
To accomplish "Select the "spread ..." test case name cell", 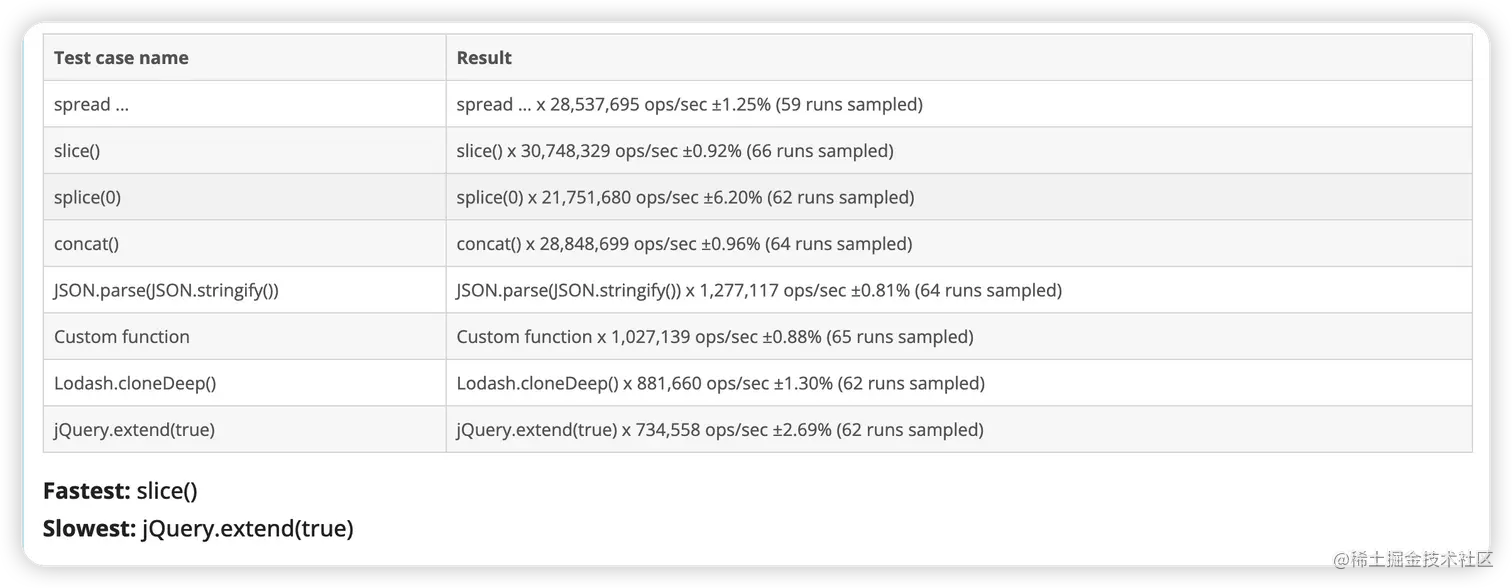I will [91, 104].
